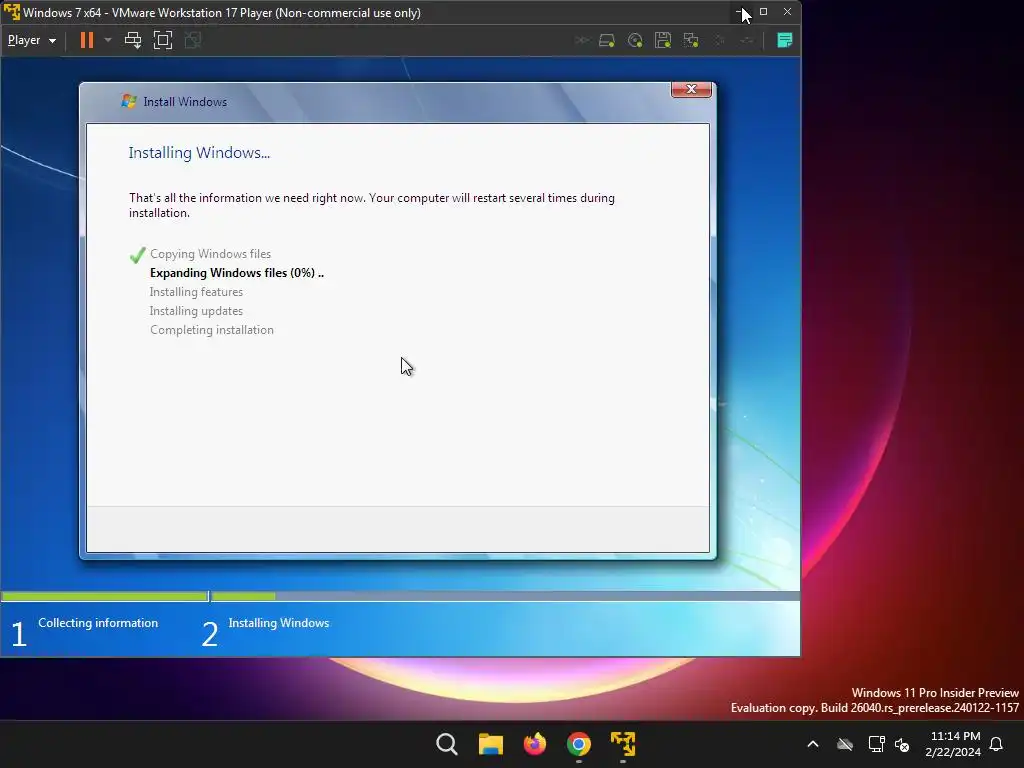Open the floppy drive device icon
1024x768 pixels.
tap(663, 40)
